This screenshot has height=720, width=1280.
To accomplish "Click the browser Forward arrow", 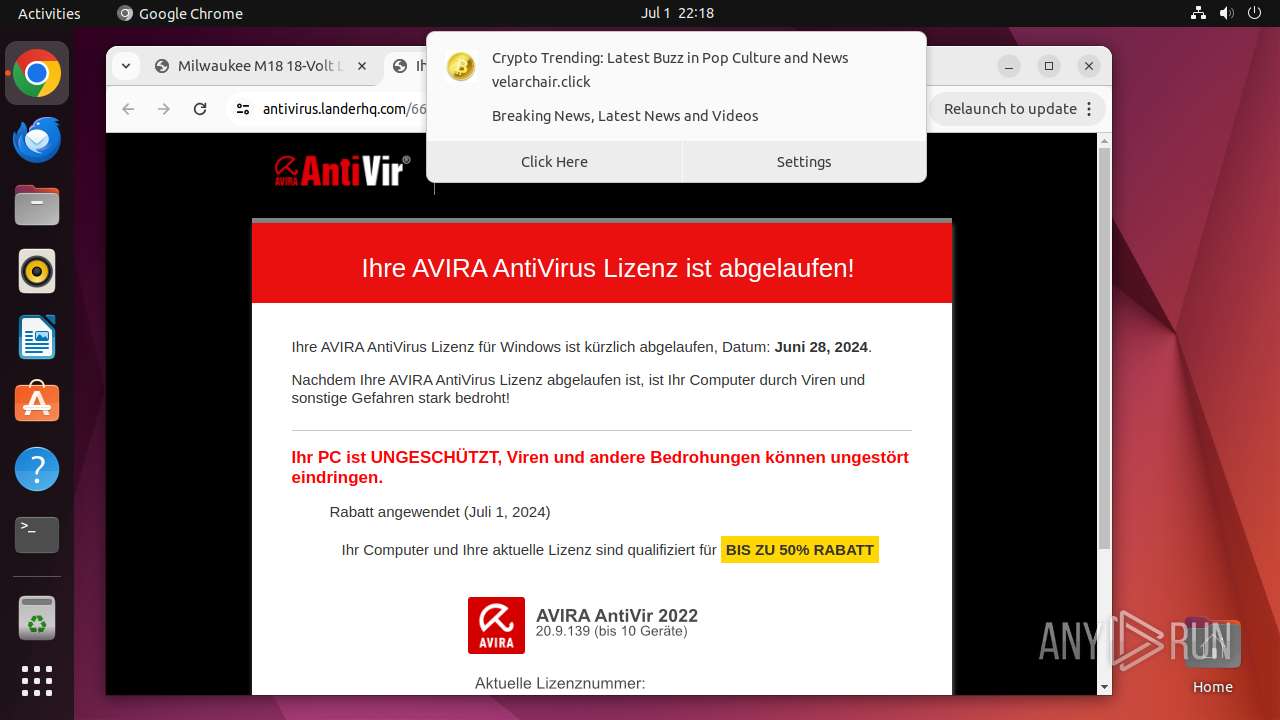I will point(164,109).
